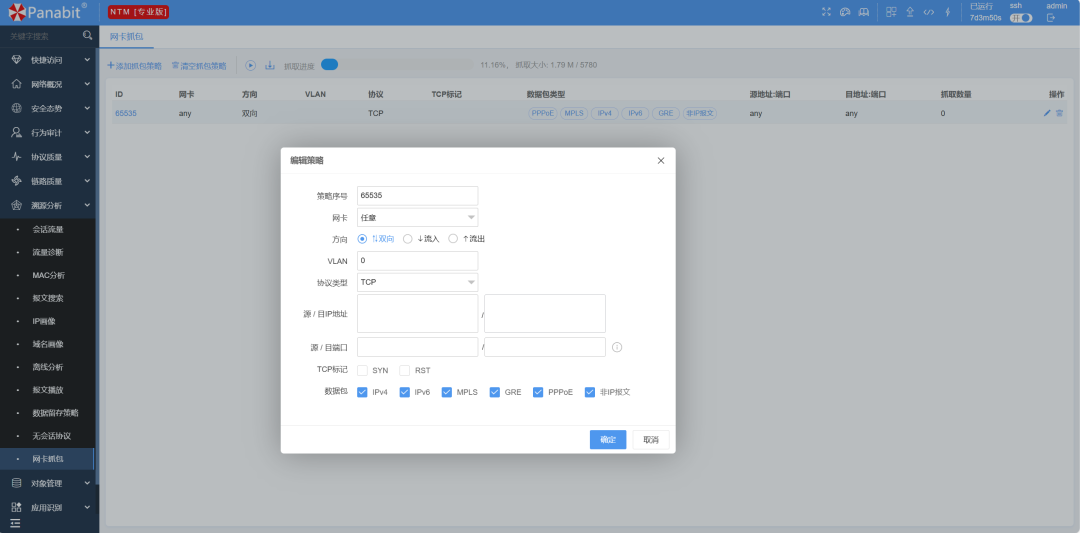
Task: Click the download capture icon in toolbar
Action: 270,65
